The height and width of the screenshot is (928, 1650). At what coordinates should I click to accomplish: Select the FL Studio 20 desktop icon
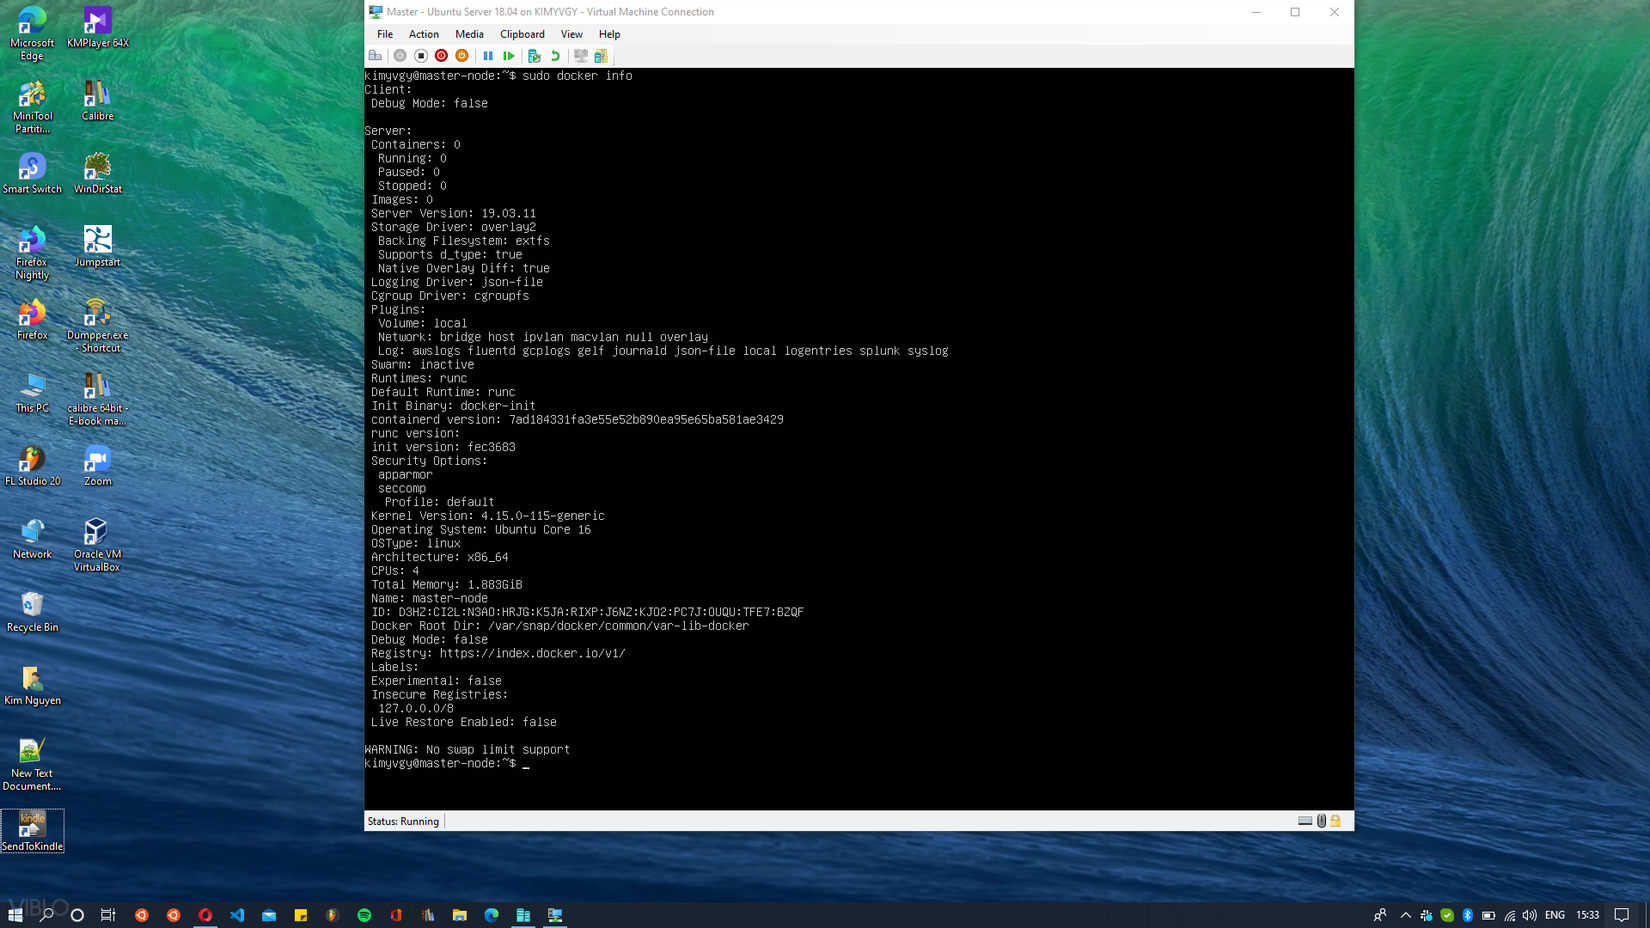32,466
